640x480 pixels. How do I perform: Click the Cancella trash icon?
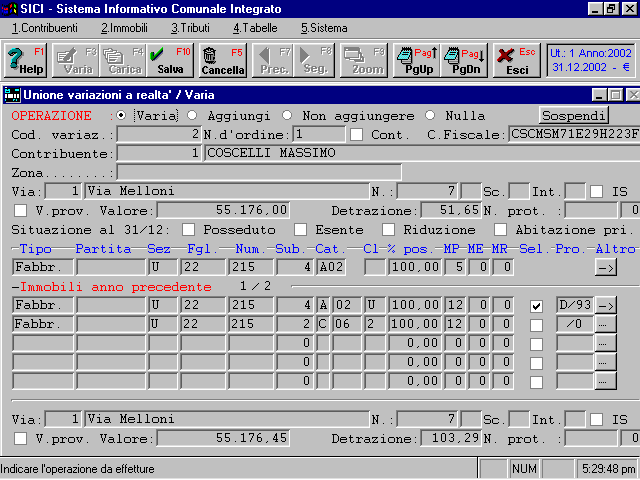coord(222,60)
